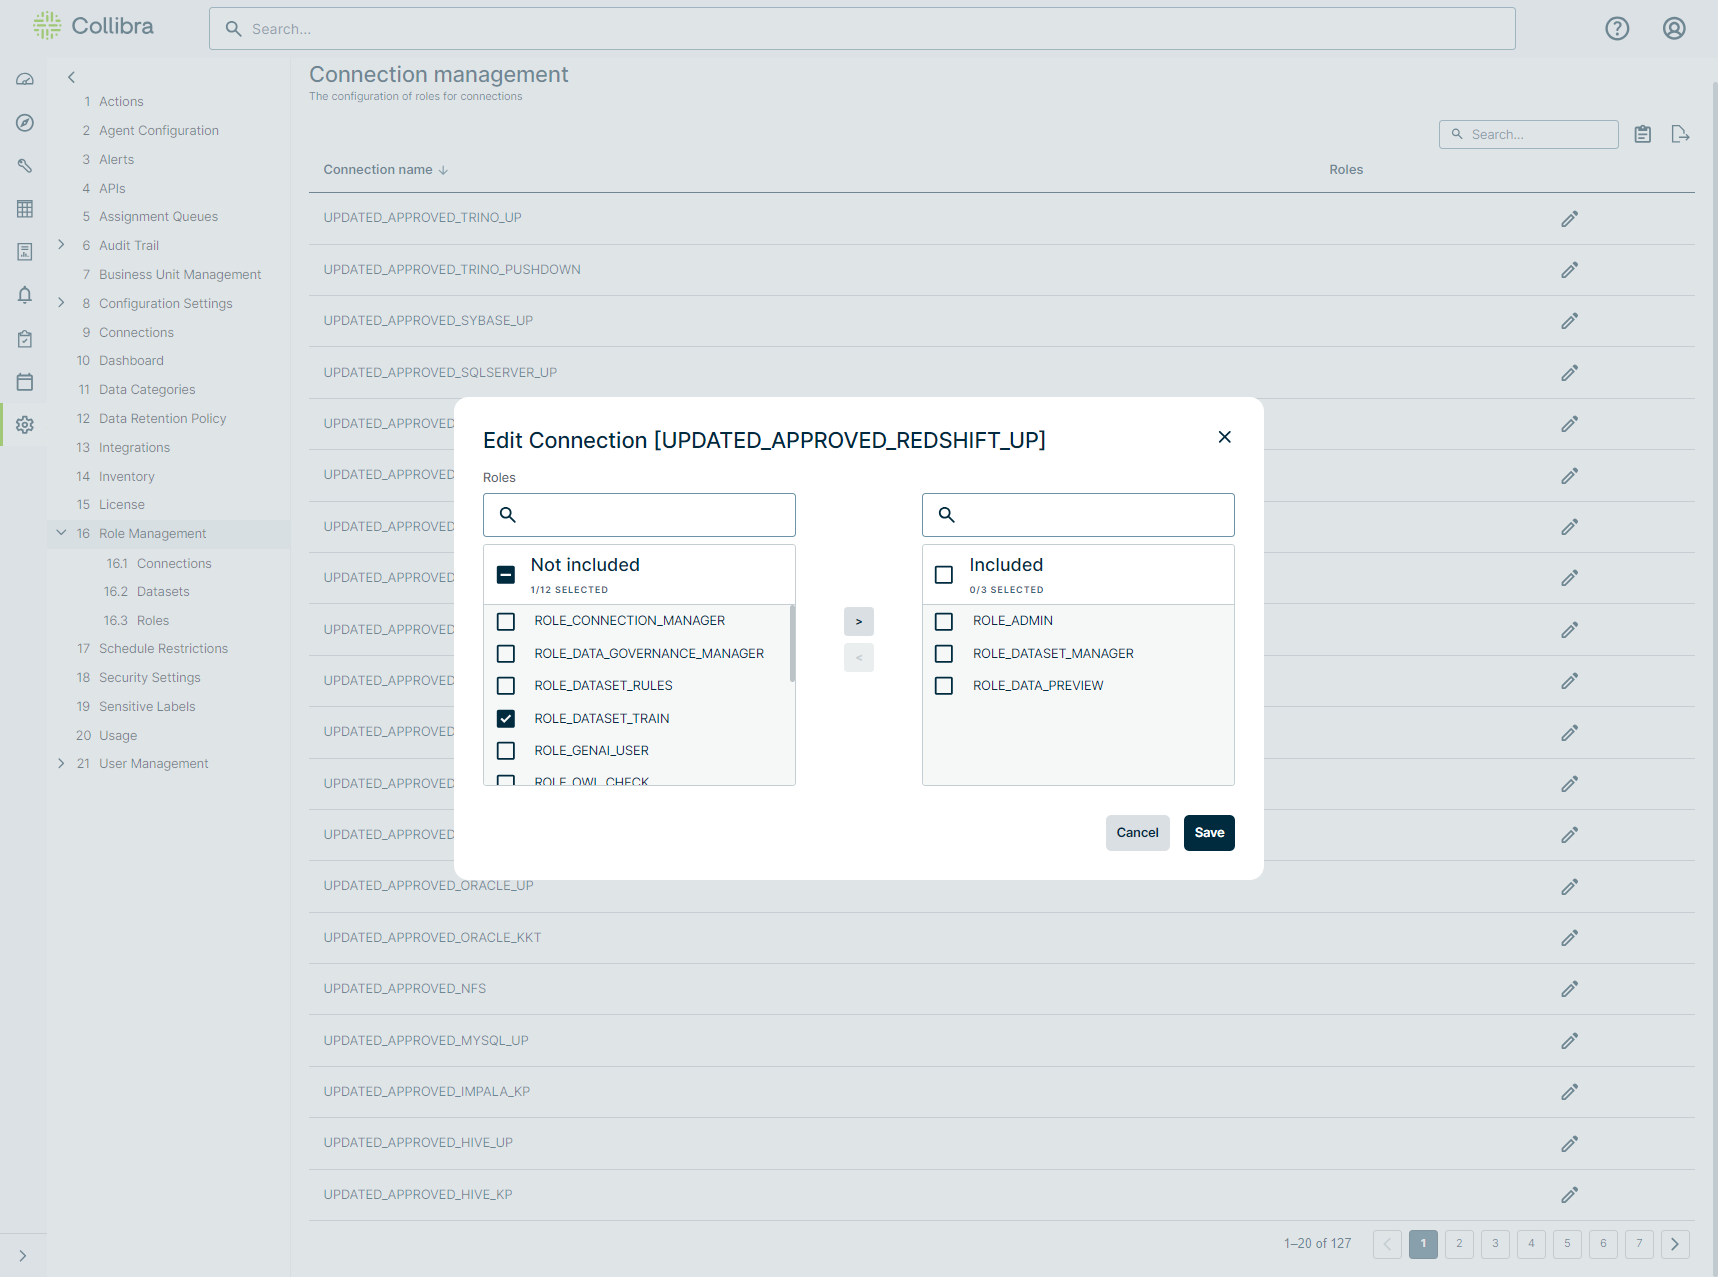Check ROLE_ADMIN in Included list
1718x1277 pixels.
click(944, 622)
